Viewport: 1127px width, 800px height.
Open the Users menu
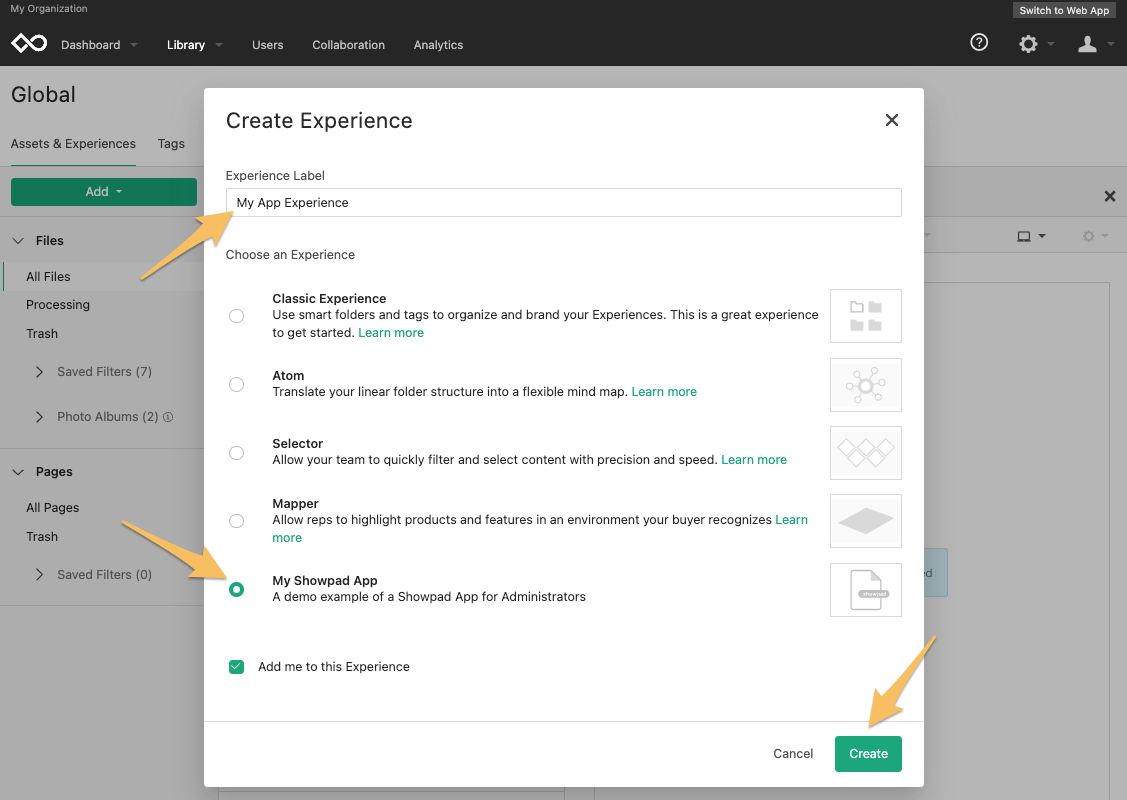267,45
